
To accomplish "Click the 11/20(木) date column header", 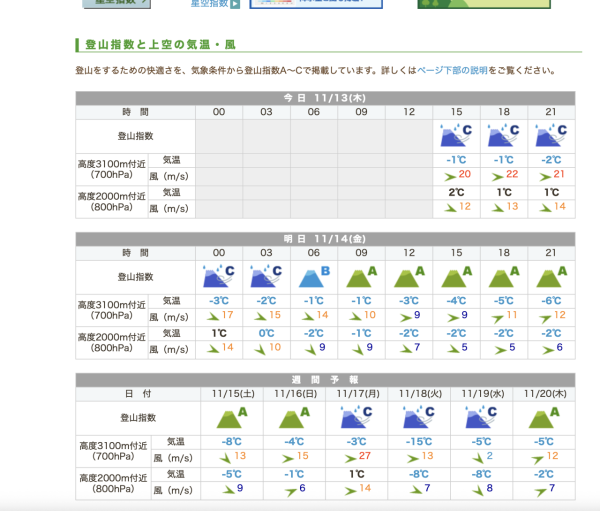I will click(x=545, y=394).
